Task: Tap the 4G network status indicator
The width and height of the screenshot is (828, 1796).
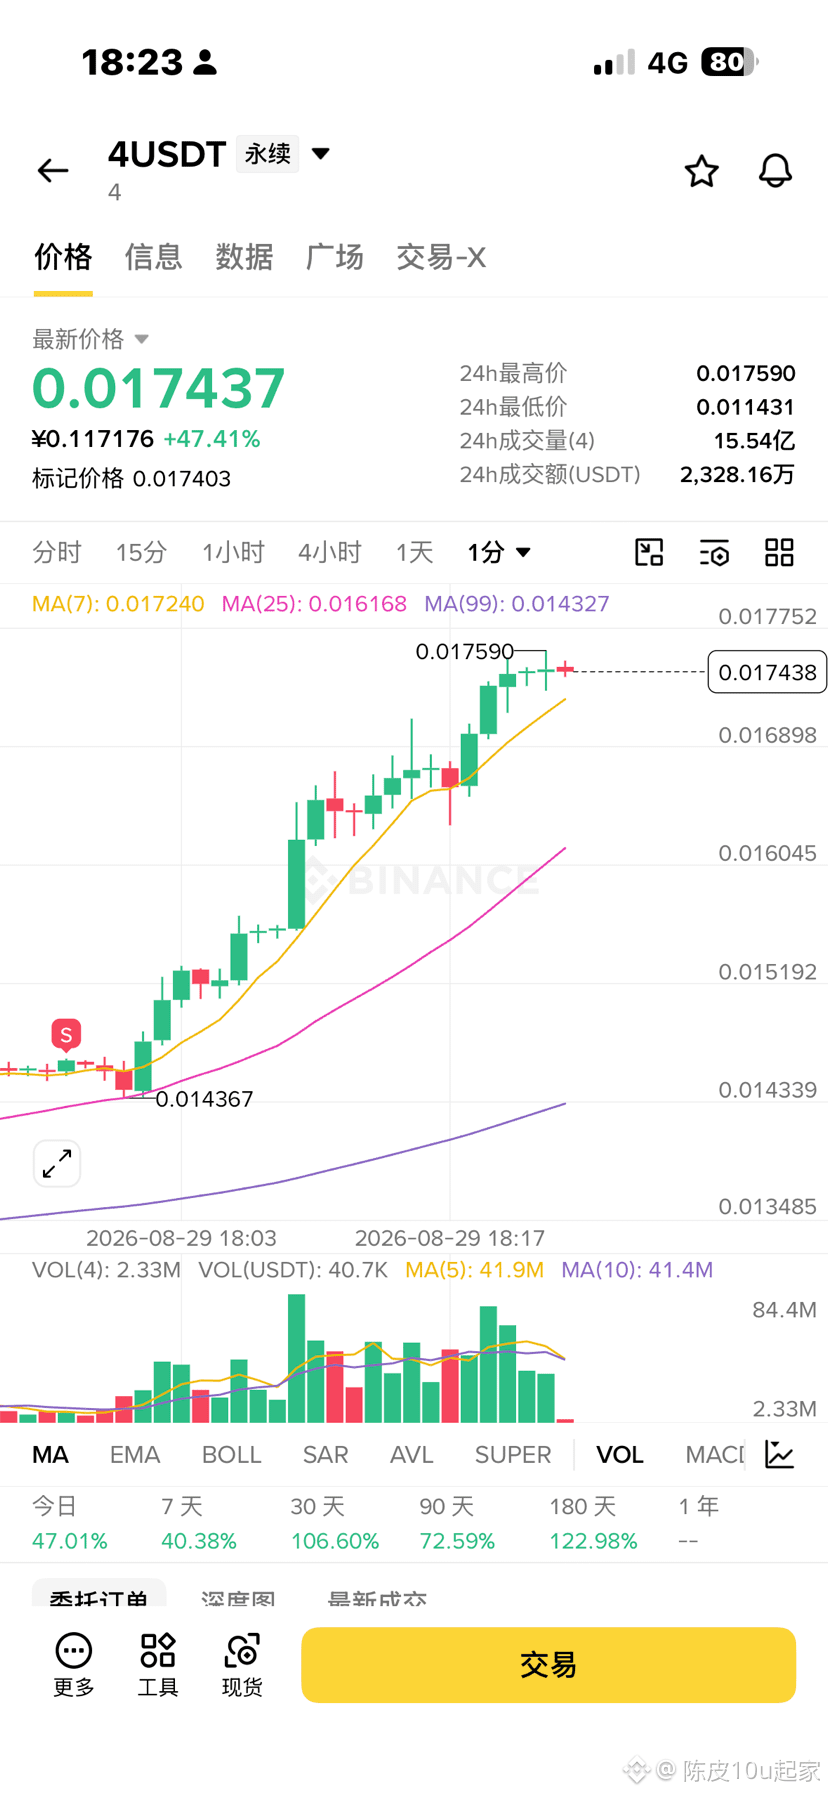Action: point(667,63)
